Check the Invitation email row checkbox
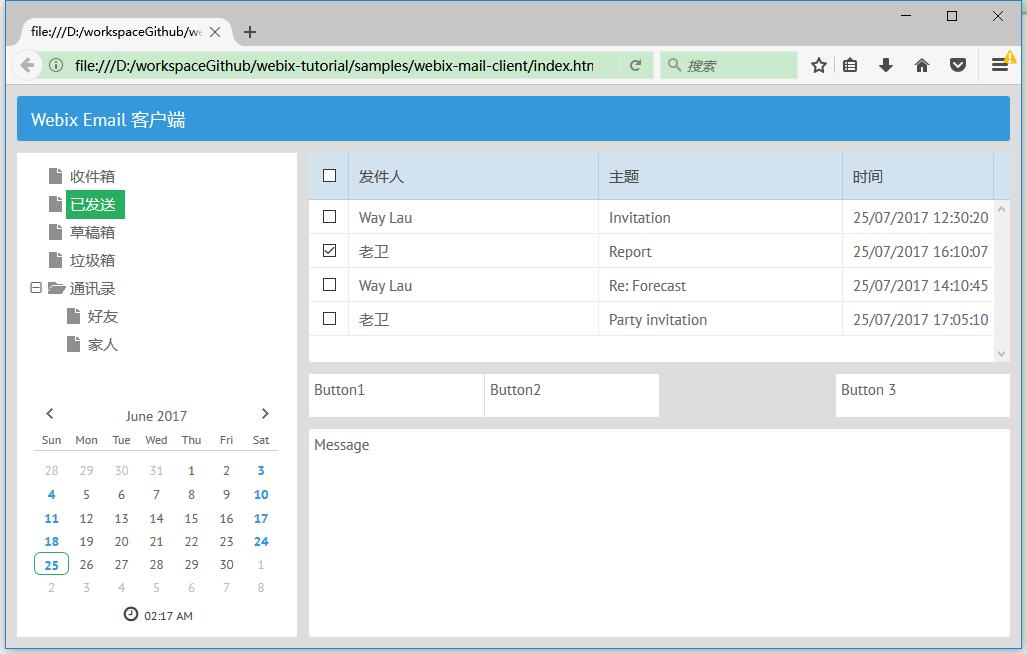1027x654 pixels. click(x=329, y=217)
